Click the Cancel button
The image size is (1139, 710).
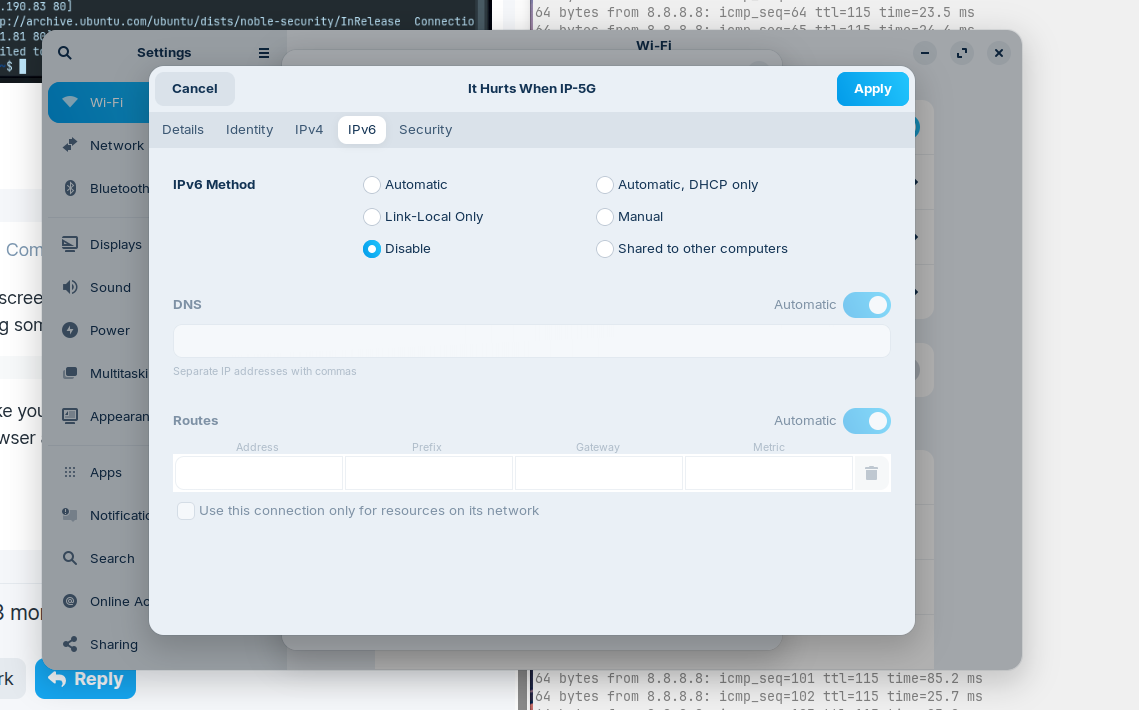tap(195, 89)
